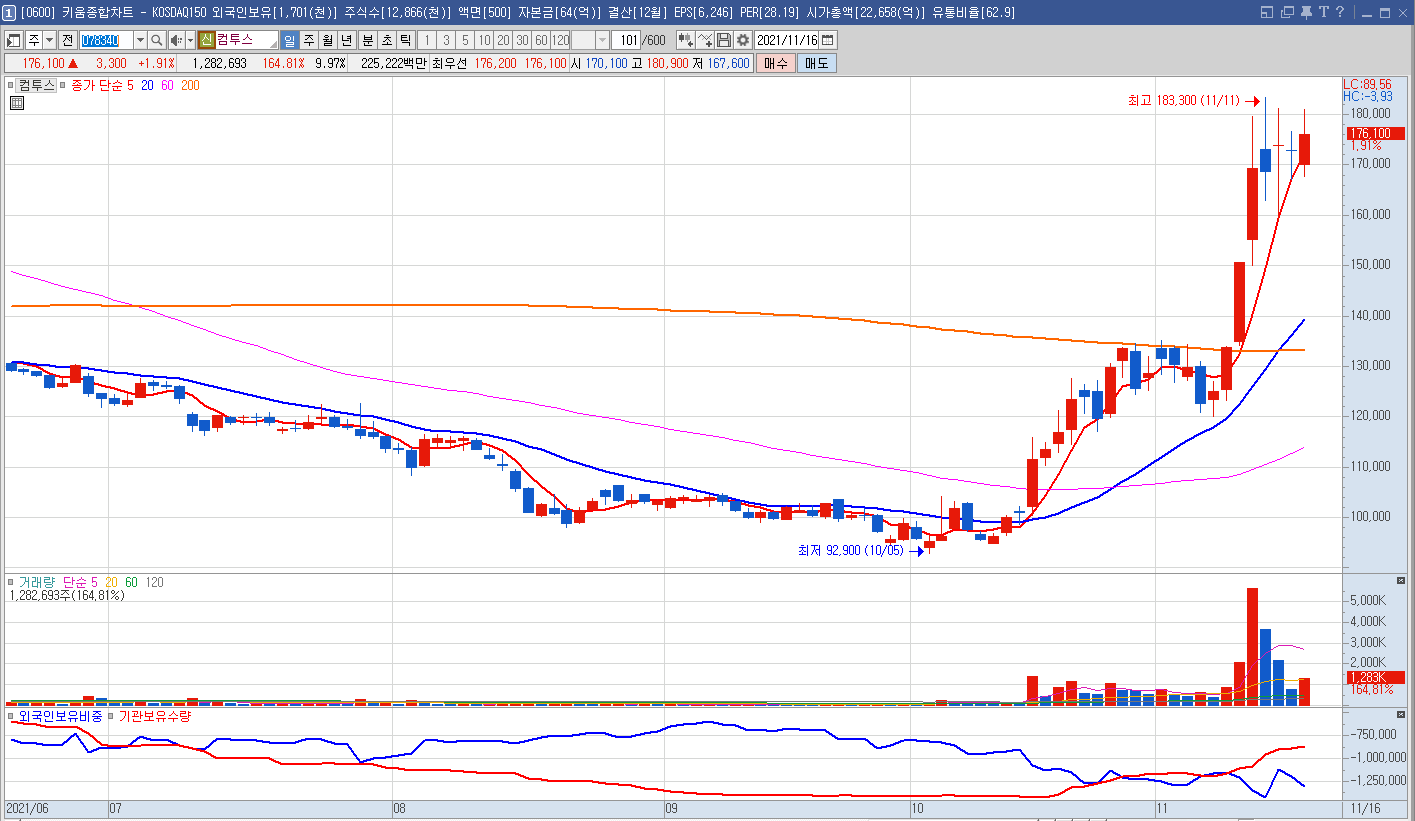Click the pin window icon in title bar

pyautogui.click(x=1306, y=12)
